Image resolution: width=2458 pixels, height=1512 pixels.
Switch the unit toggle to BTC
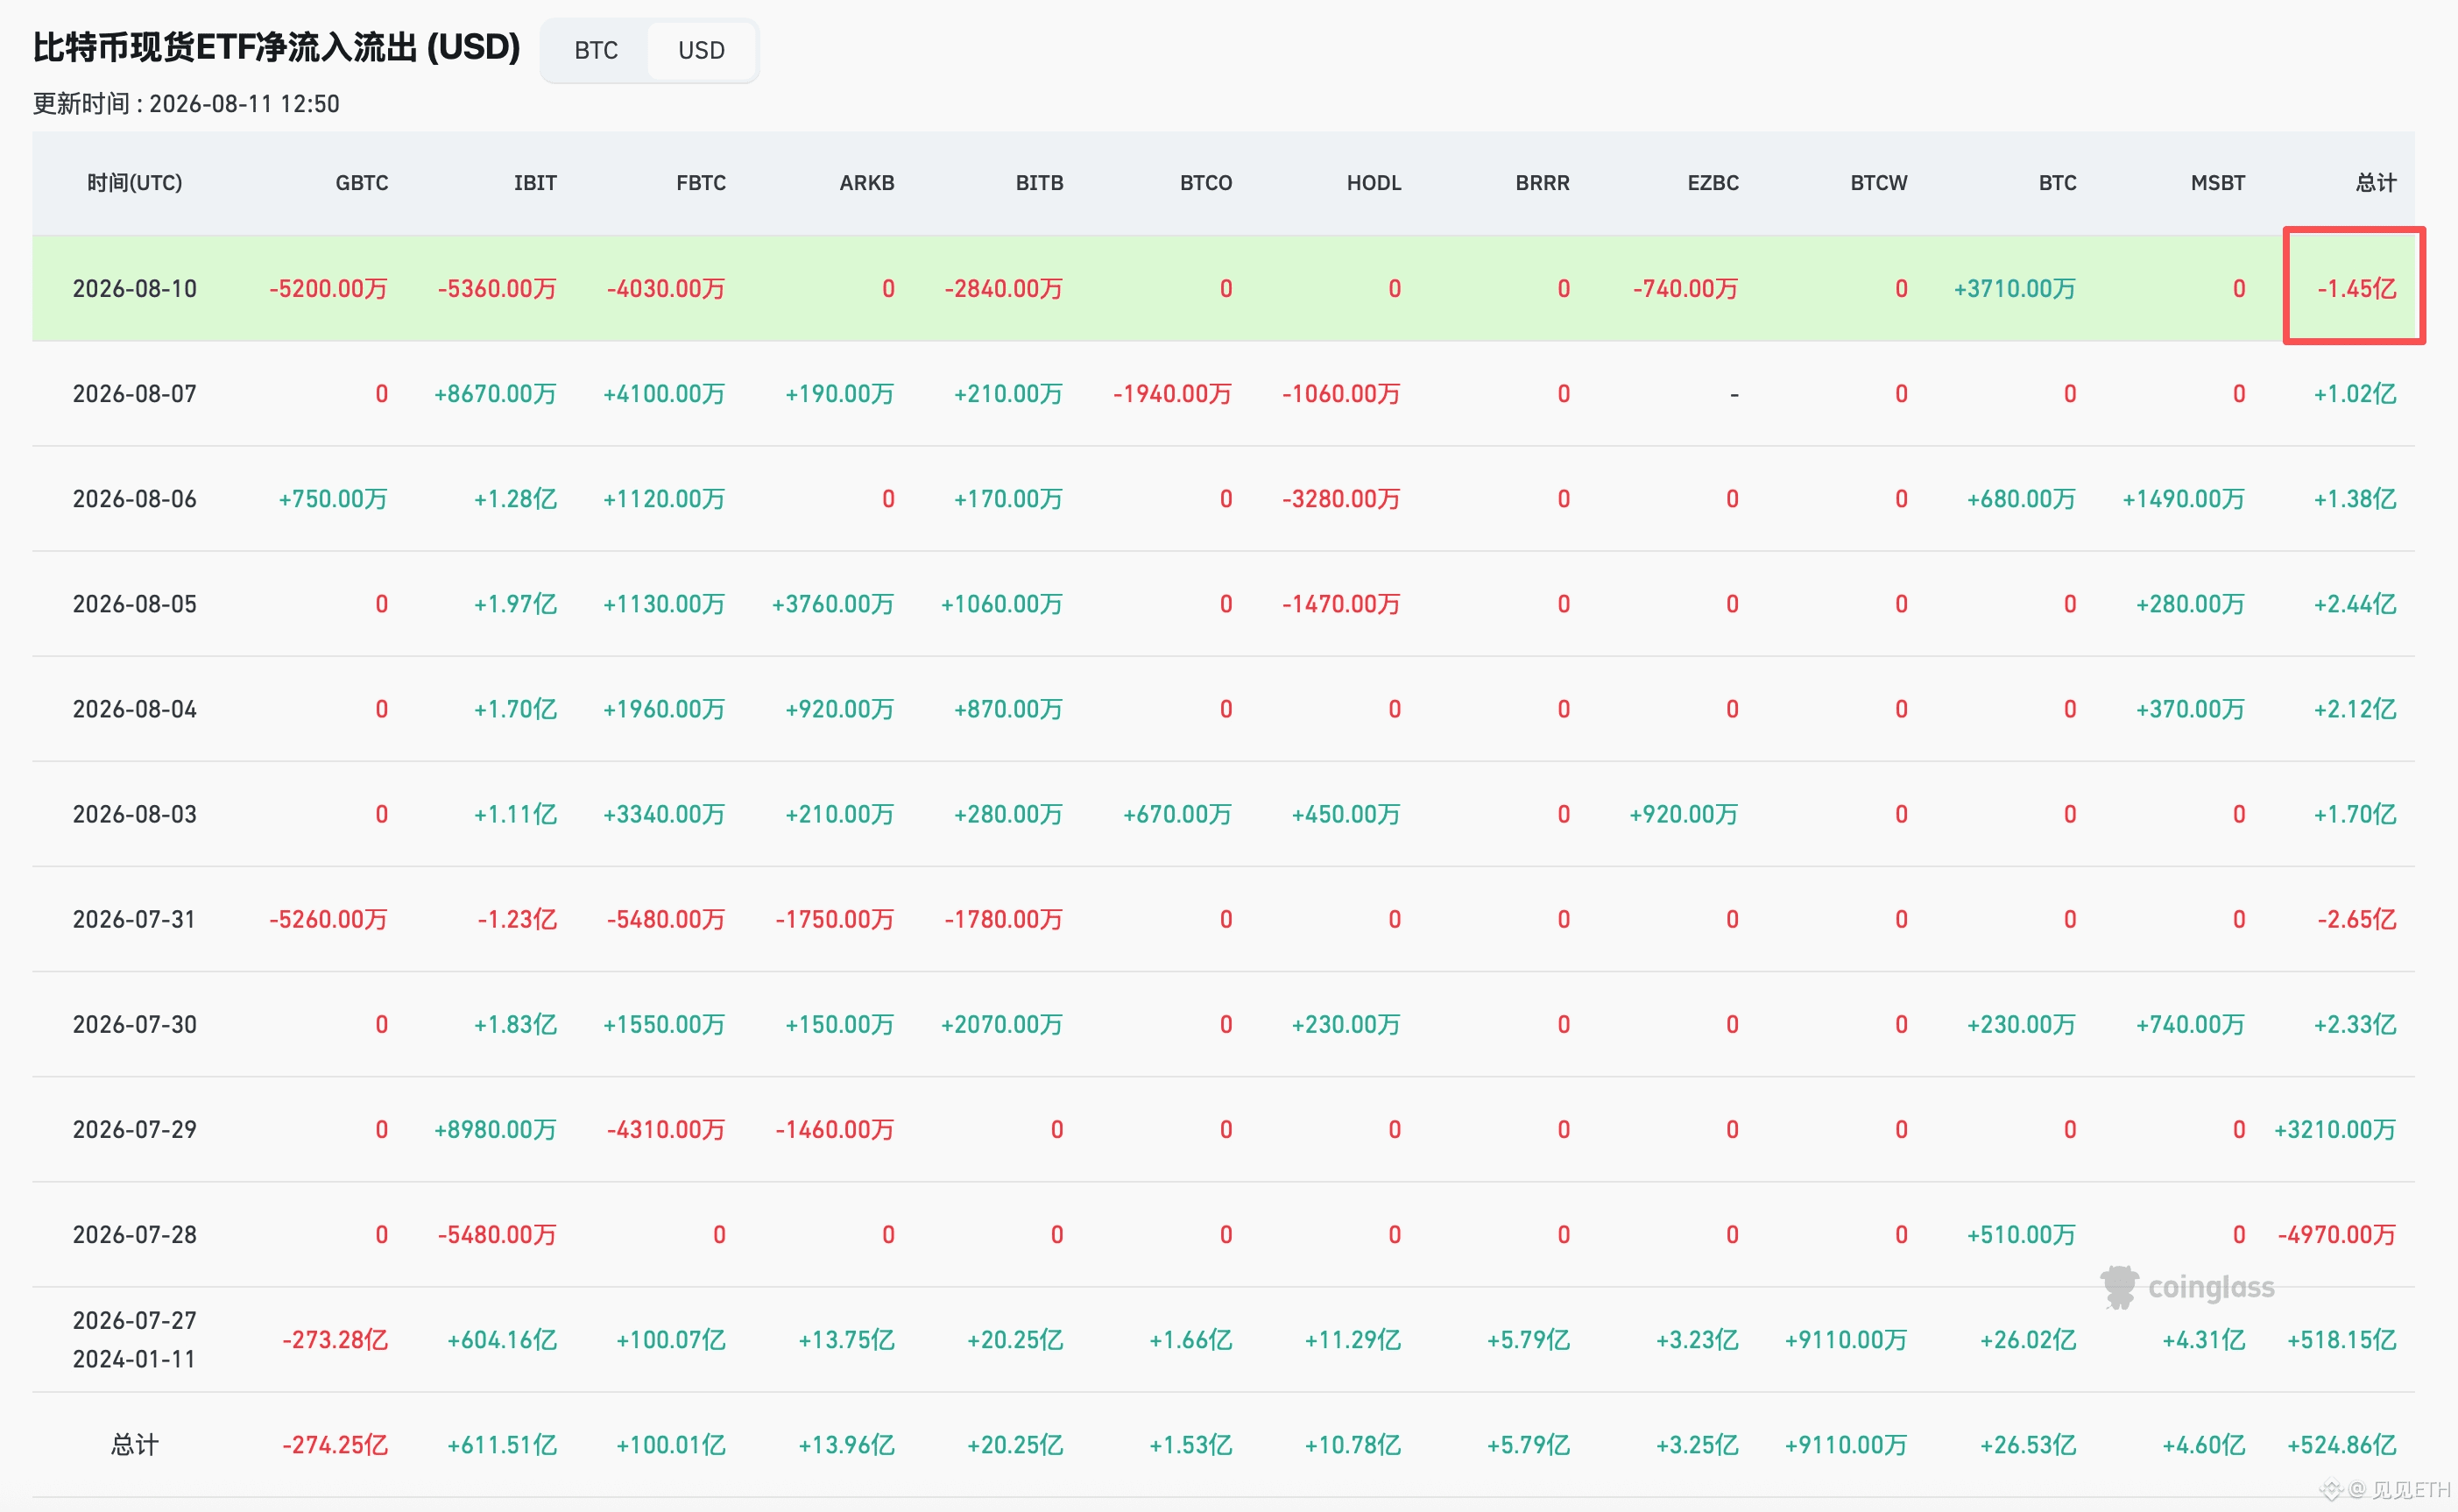pos(596,50)
